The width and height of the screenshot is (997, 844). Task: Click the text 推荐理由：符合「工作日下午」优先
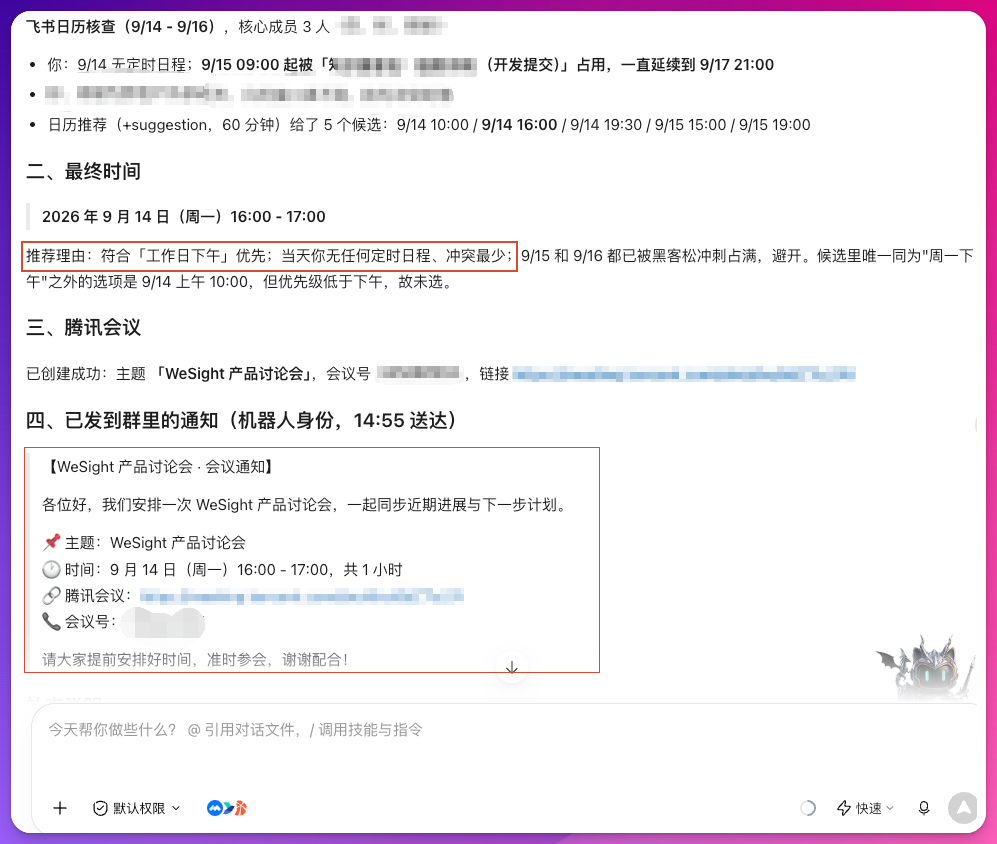click(146, 256)
